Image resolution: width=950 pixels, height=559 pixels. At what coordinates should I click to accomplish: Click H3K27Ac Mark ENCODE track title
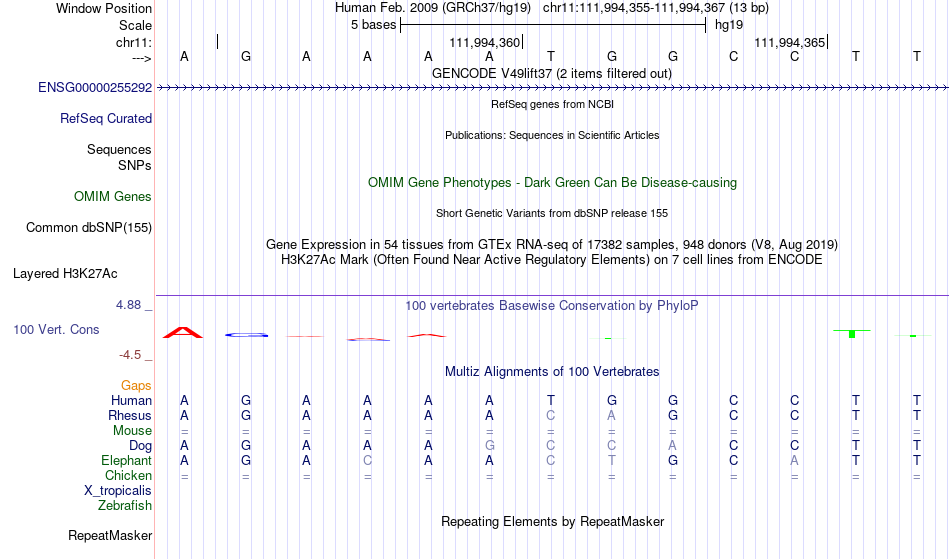(552, 260)
